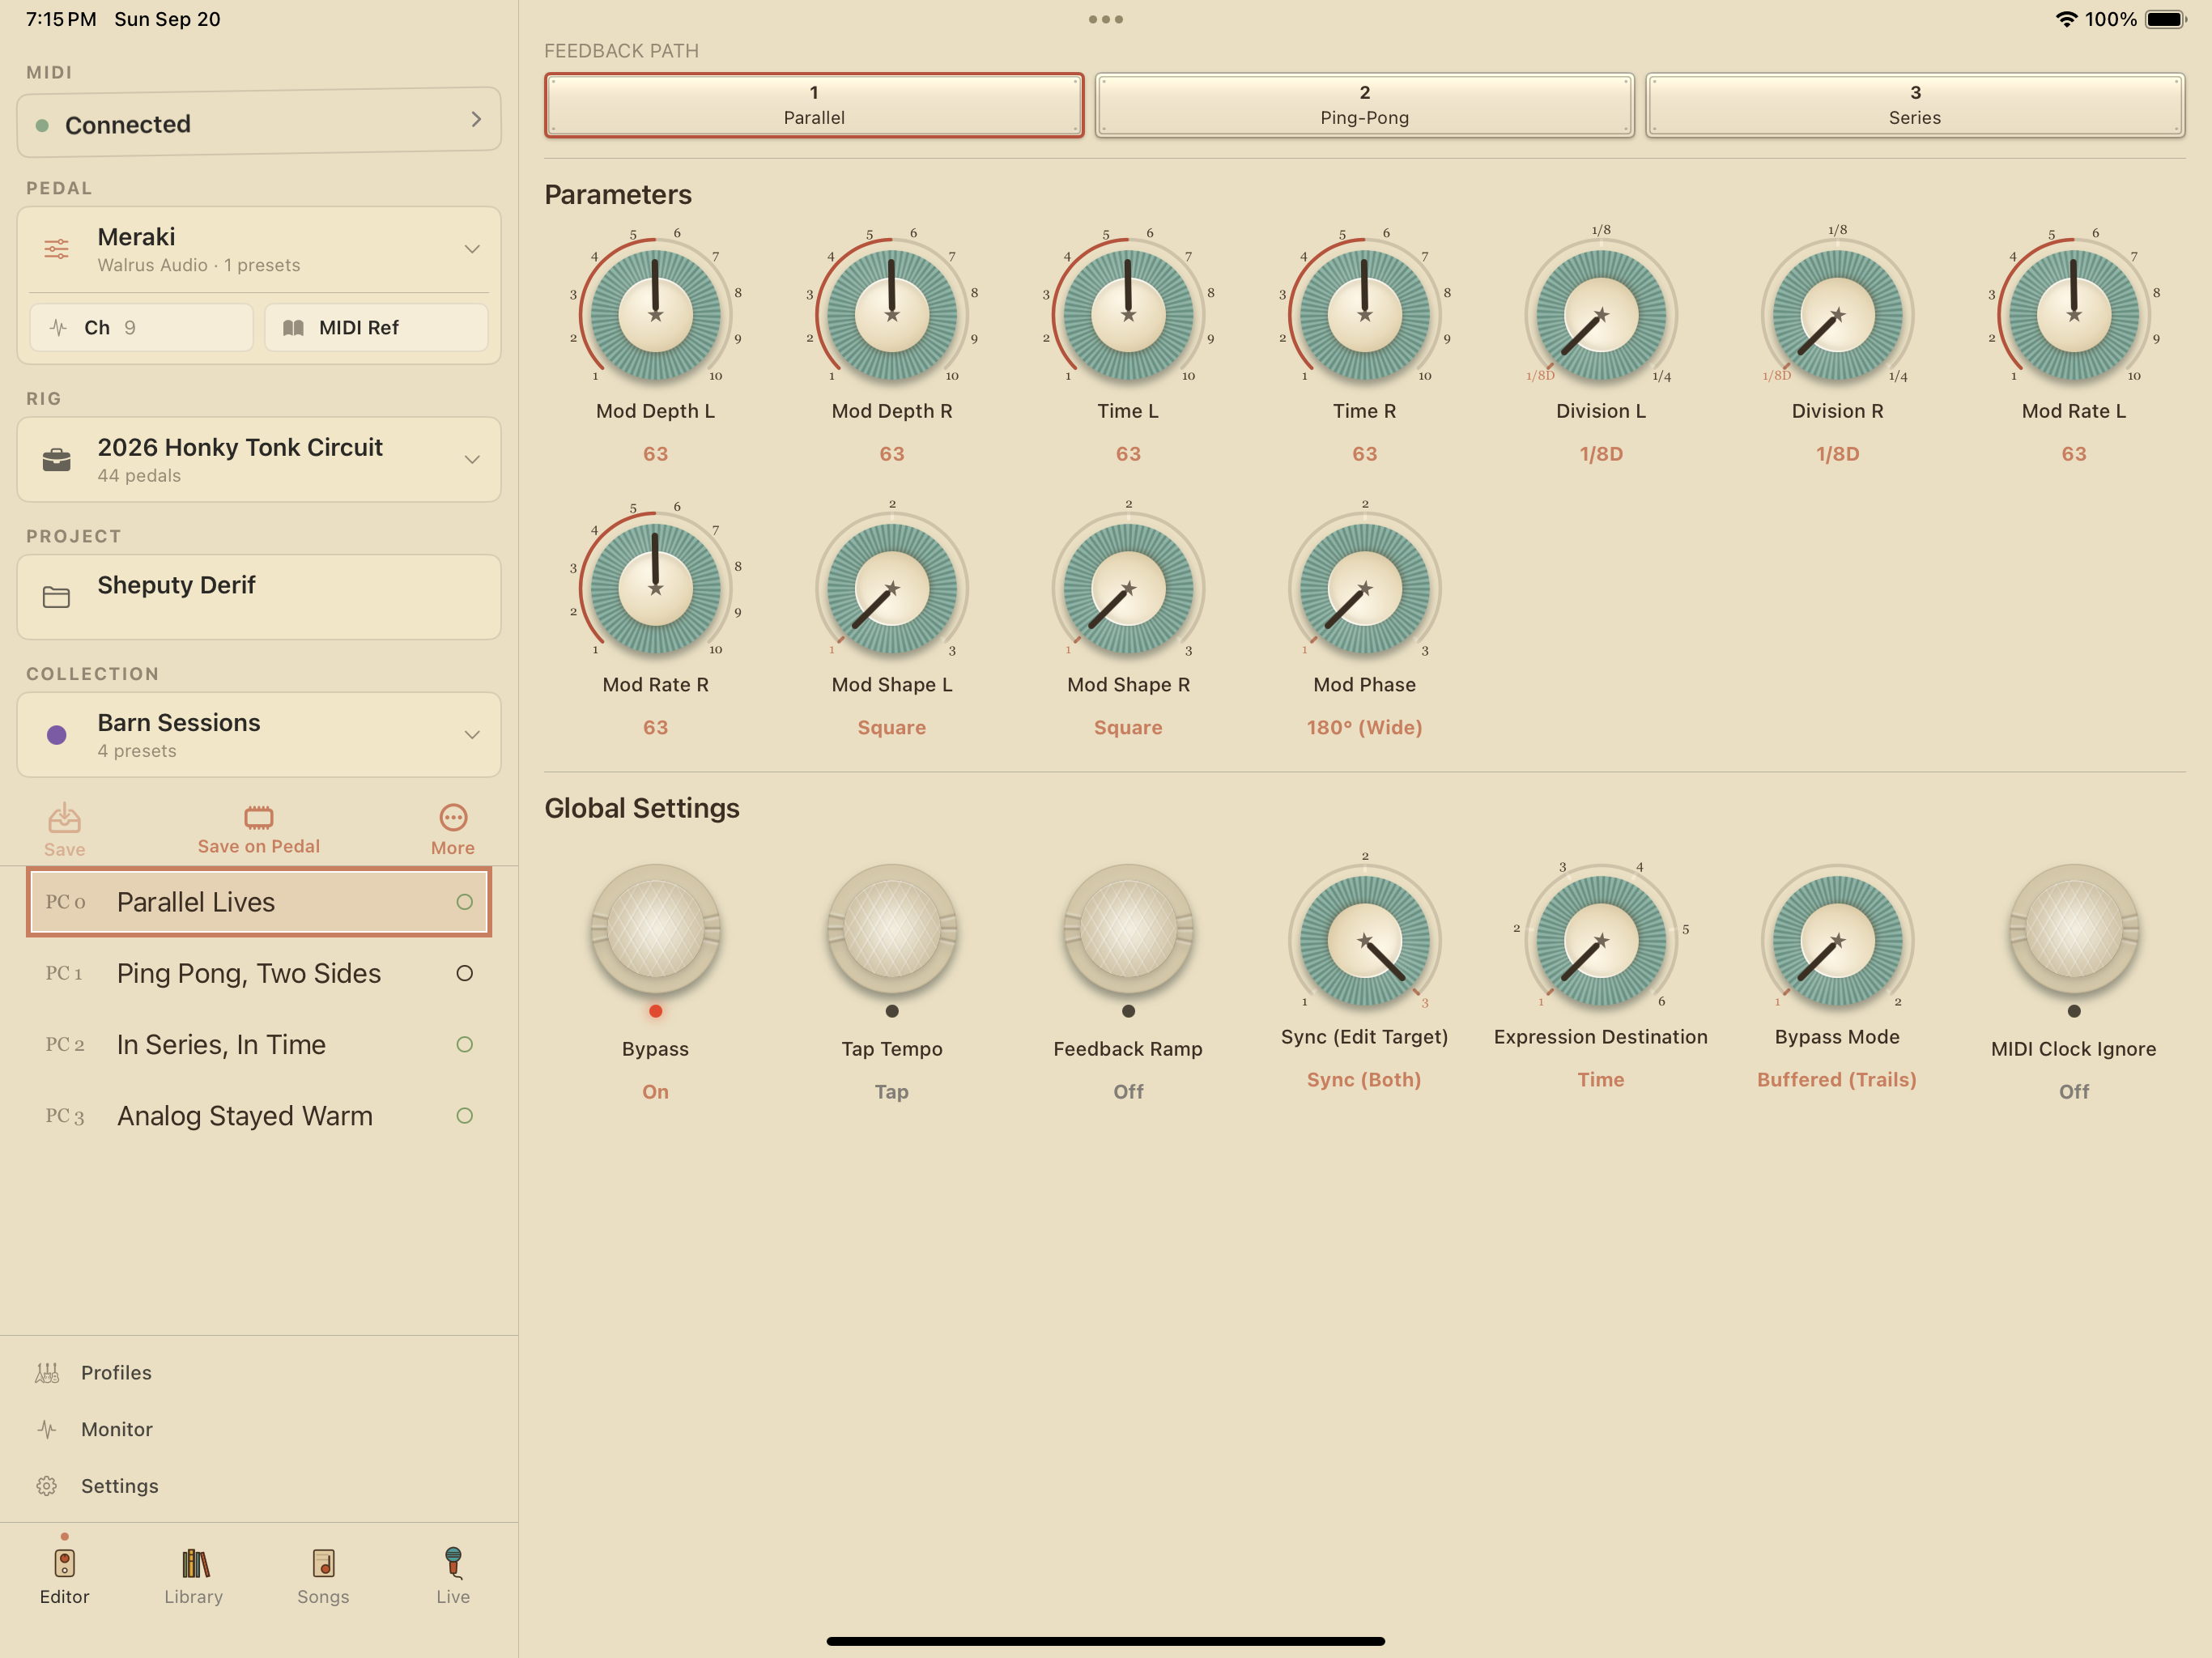Image resolution: width=2212 pixels, height=1658 pixels.
Task: Click the Mod Rate L knob
Action: [2074, 314]
